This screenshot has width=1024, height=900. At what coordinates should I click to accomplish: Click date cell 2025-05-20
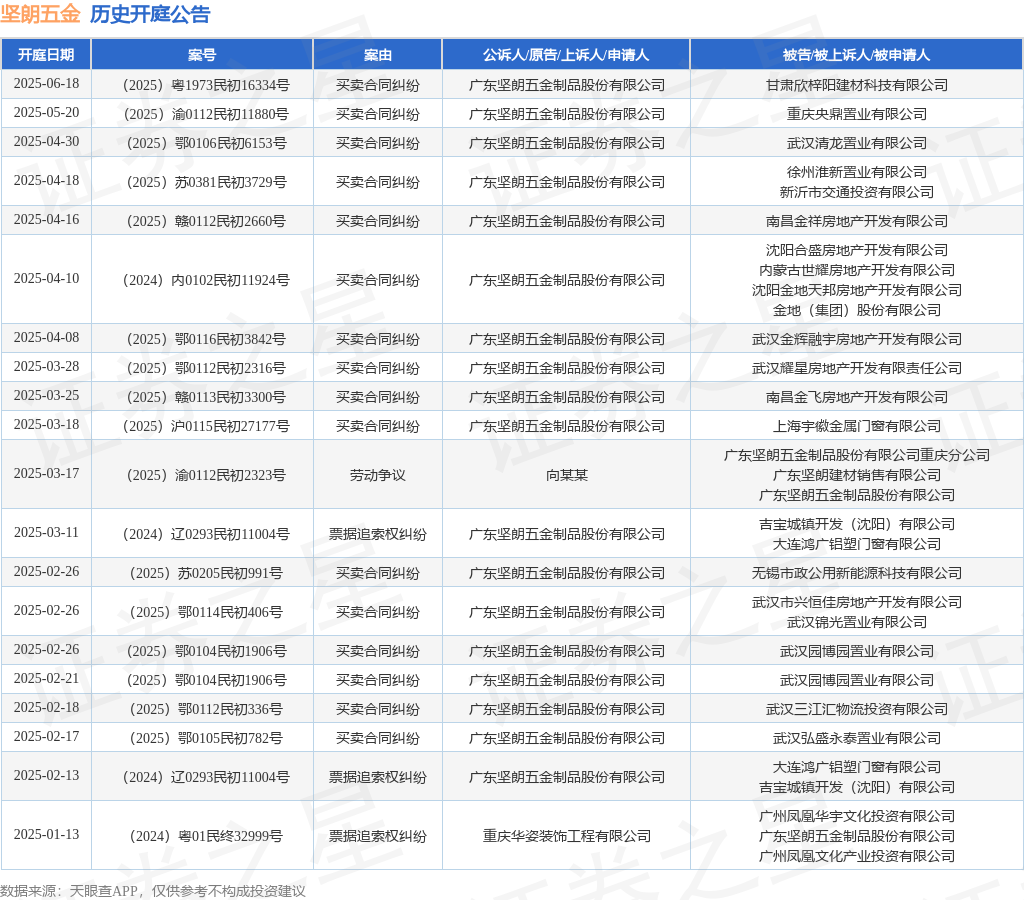click(46, 112)
